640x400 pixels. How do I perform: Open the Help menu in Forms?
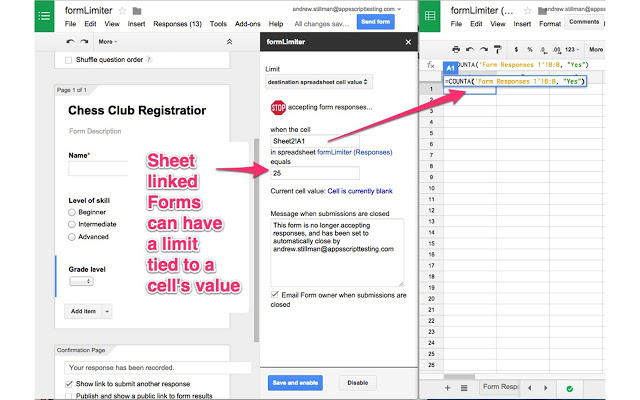click(x=276, y=24)
